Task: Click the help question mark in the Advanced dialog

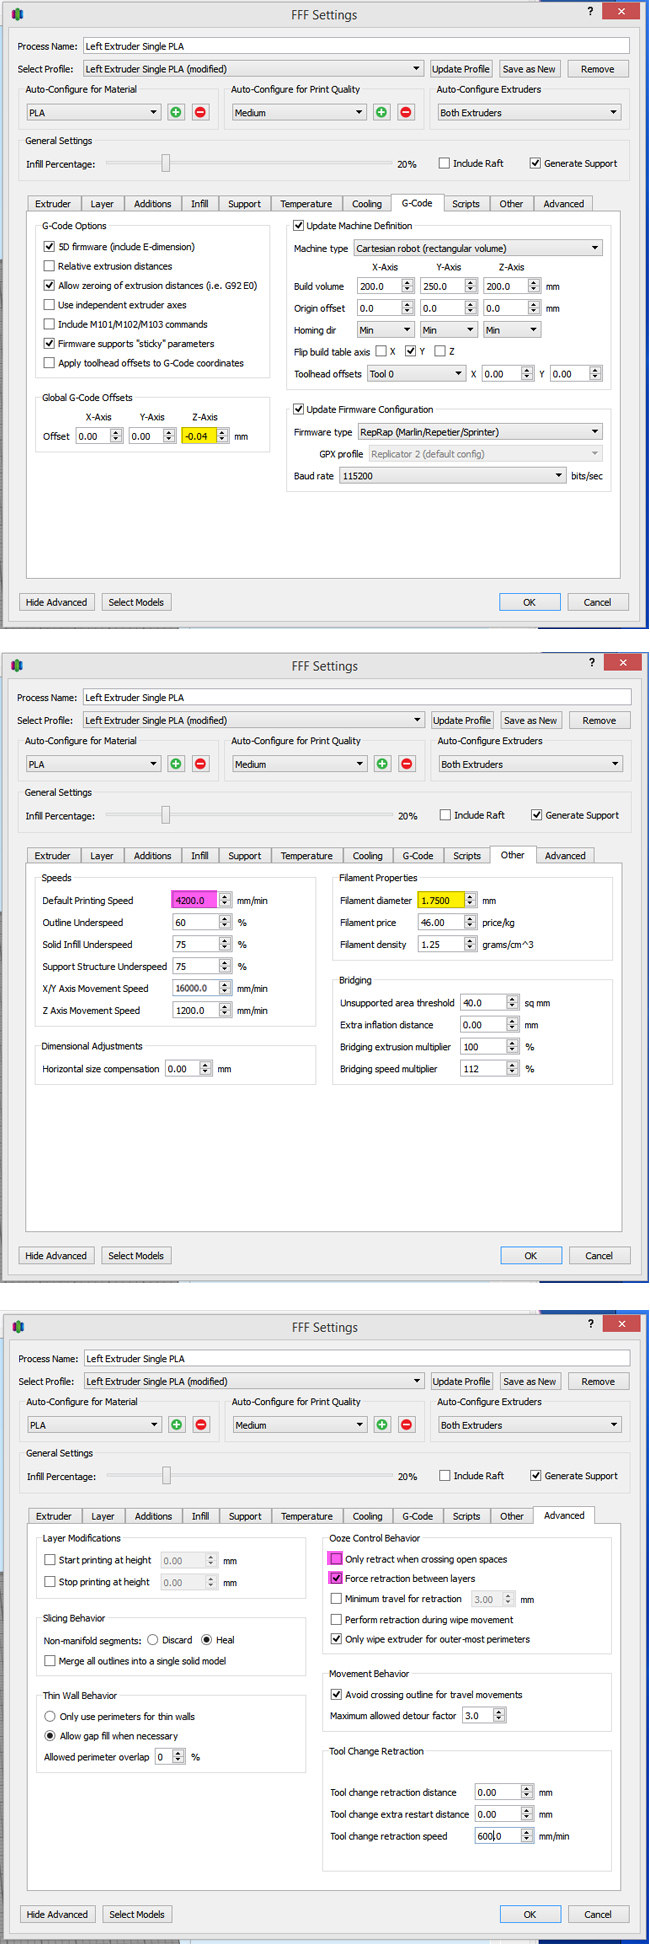Action: [x=590, y=1324]
